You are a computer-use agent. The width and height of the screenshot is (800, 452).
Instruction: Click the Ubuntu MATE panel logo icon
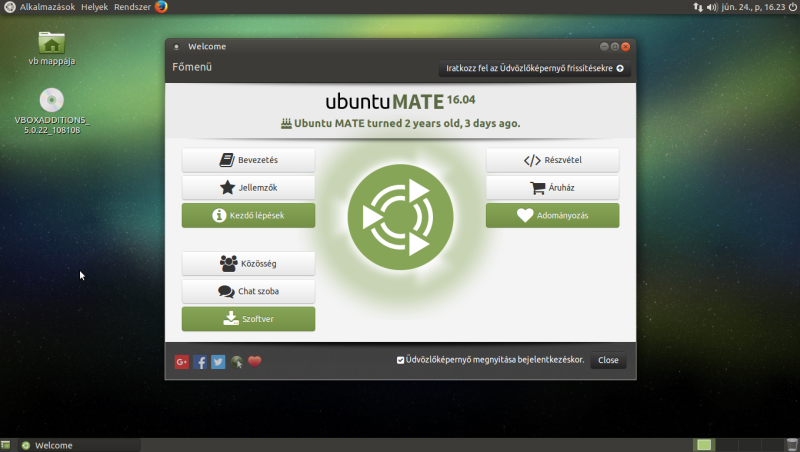[x=10, y=7]
